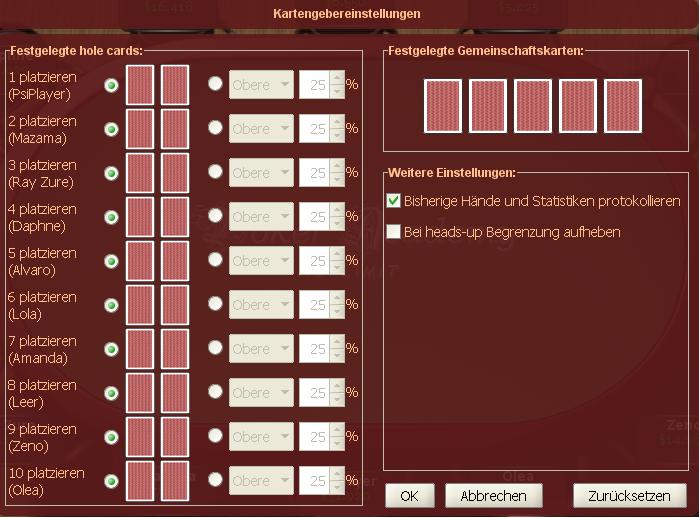The height and width of the screenshot is (518, 700).
Task: Pick first hole card for seat 5 Alvaro
Action: tap(140, 261)
